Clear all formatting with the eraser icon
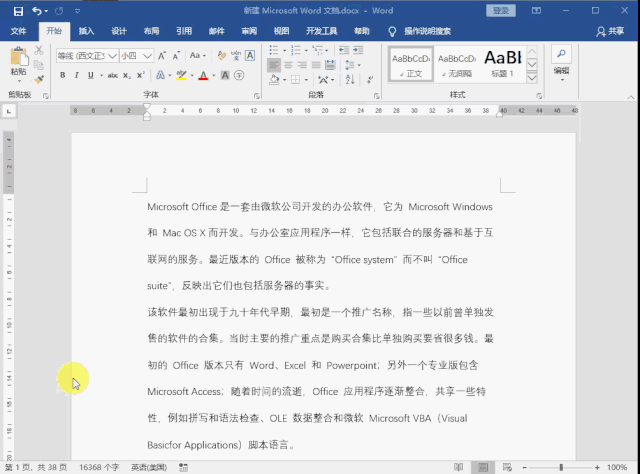This screenshot has width=640, height=474. coord(222,56)
